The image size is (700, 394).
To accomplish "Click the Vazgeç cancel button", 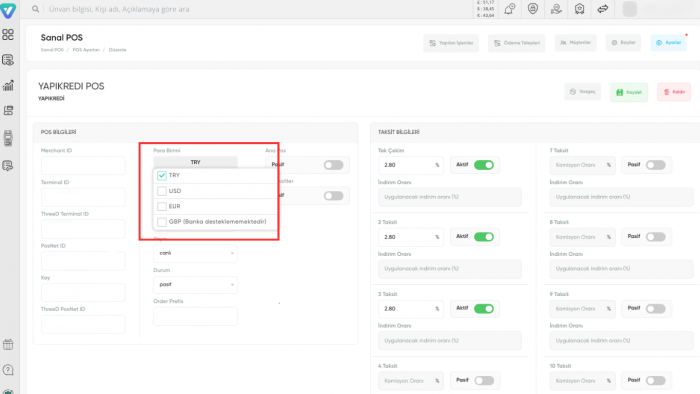I will point(583,91).
